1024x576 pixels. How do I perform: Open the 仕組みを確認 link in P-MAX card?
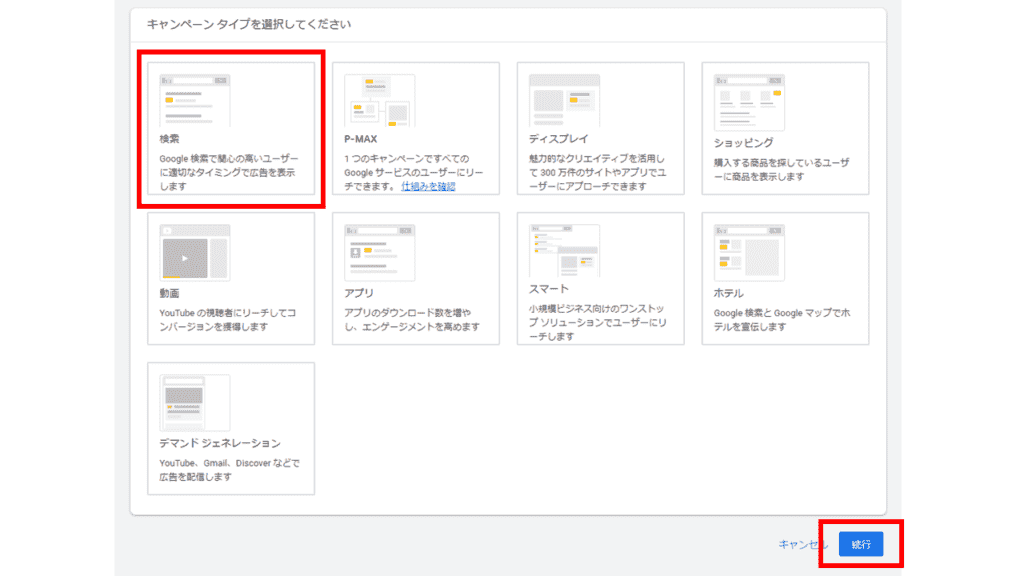428,186
